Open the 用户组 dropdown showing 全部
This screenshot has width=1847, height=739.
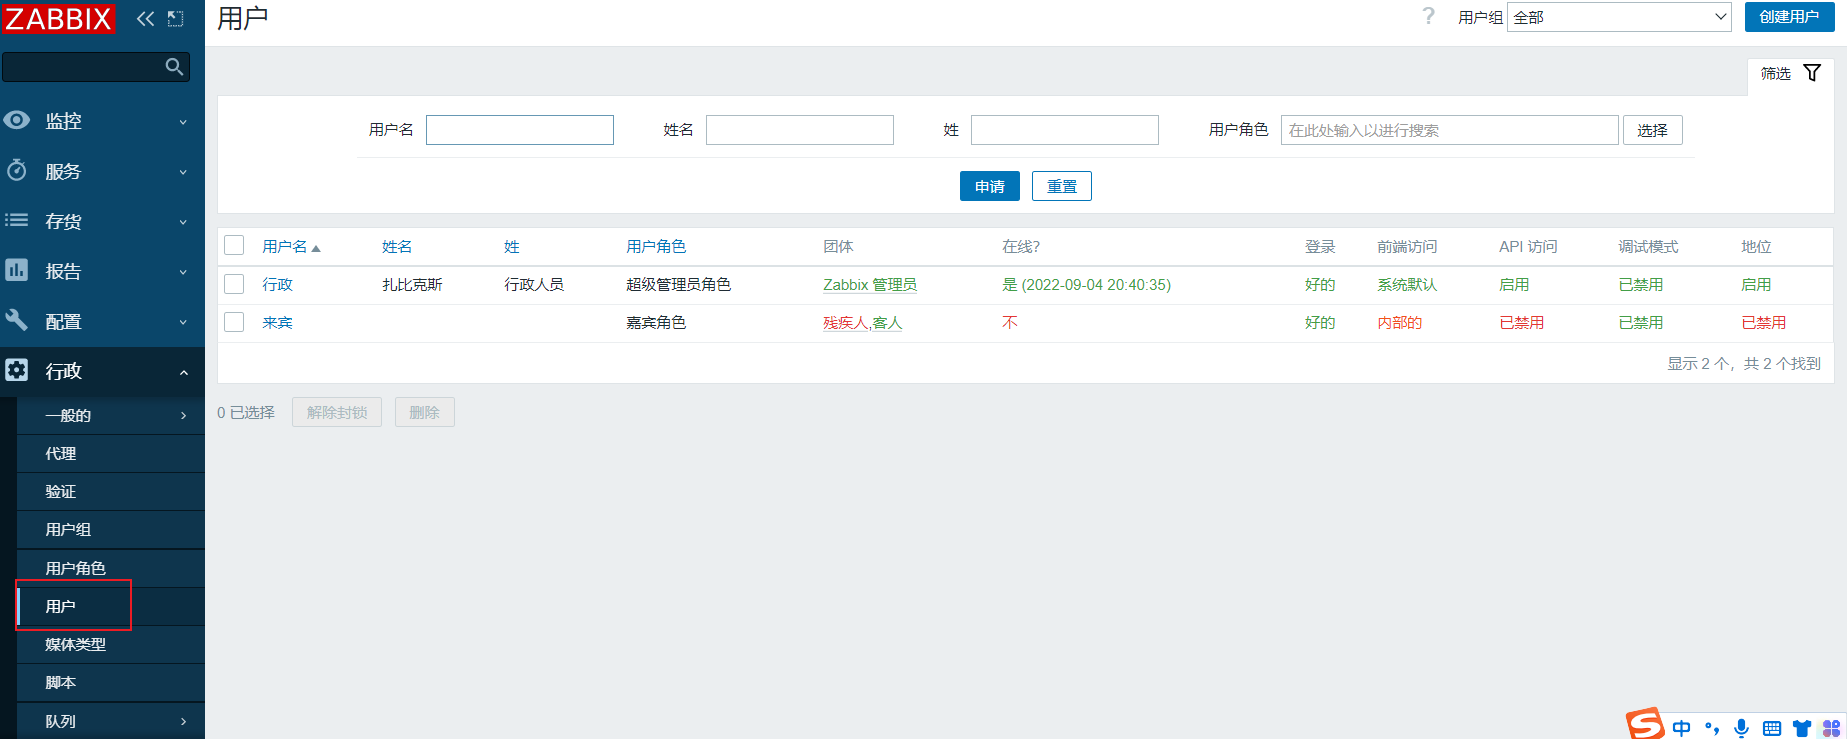[x=1619, y=17]
